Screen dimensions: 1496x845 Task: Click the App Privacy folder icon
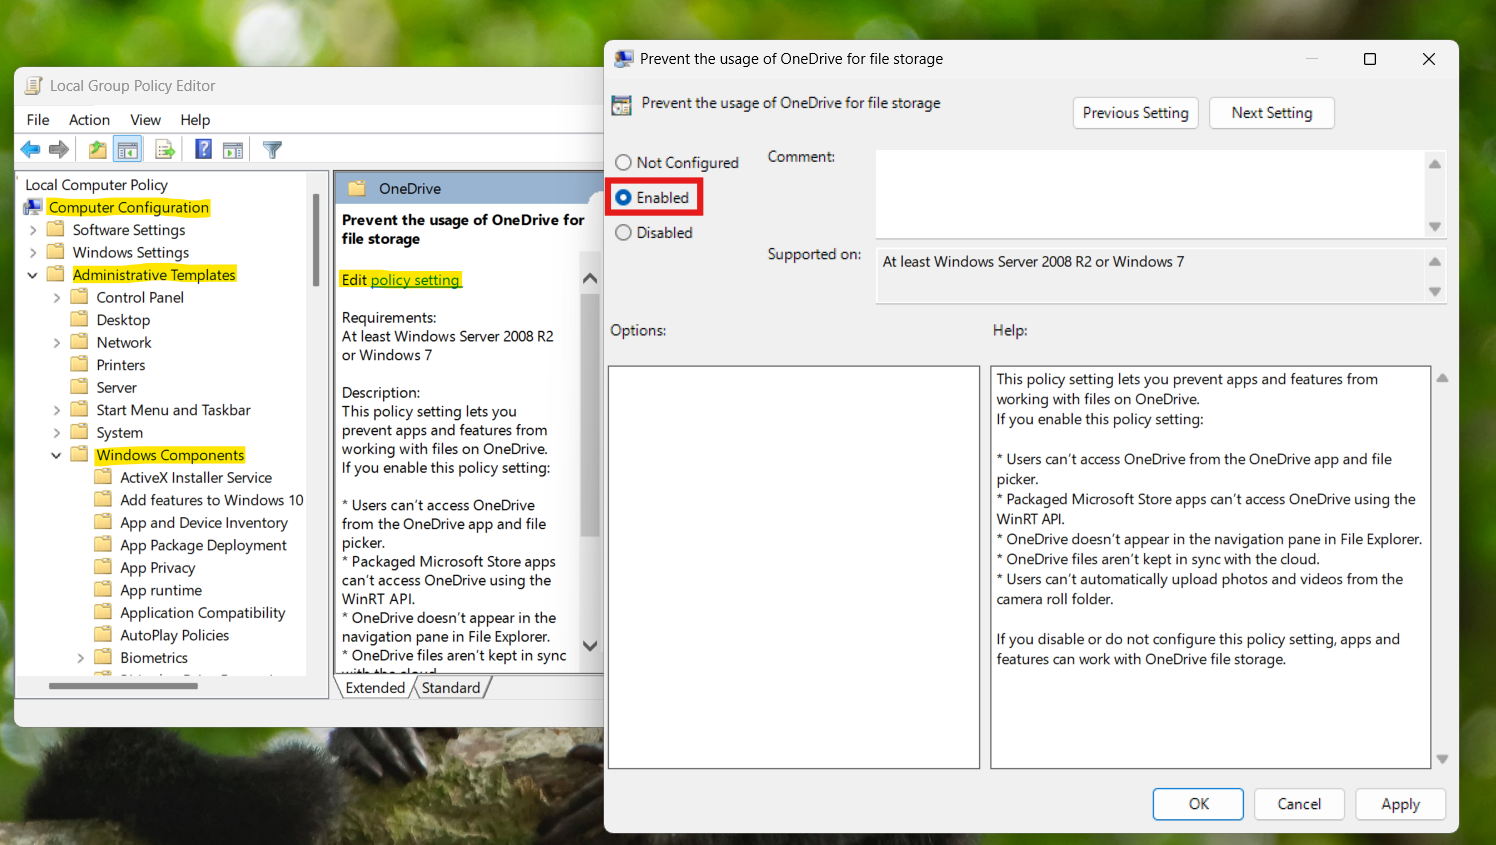click(103, 567)
